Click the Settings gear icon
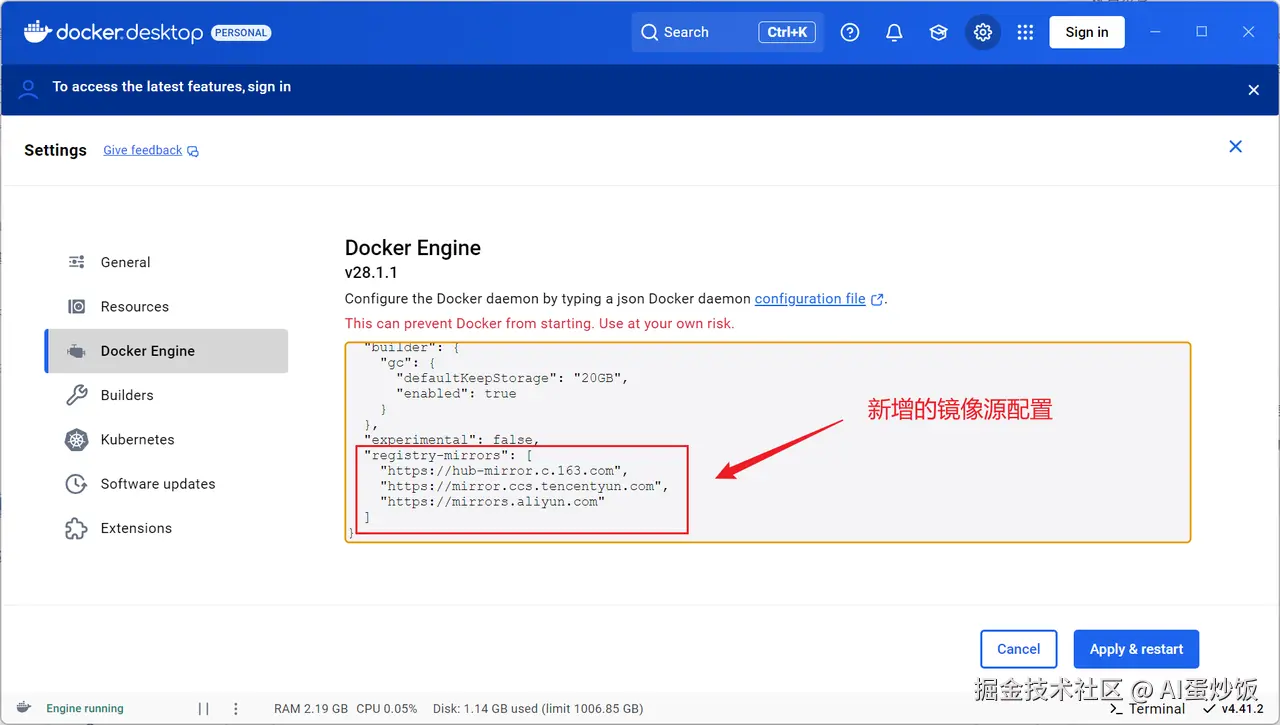The image size is (1280, 725). tap(983, 32)
